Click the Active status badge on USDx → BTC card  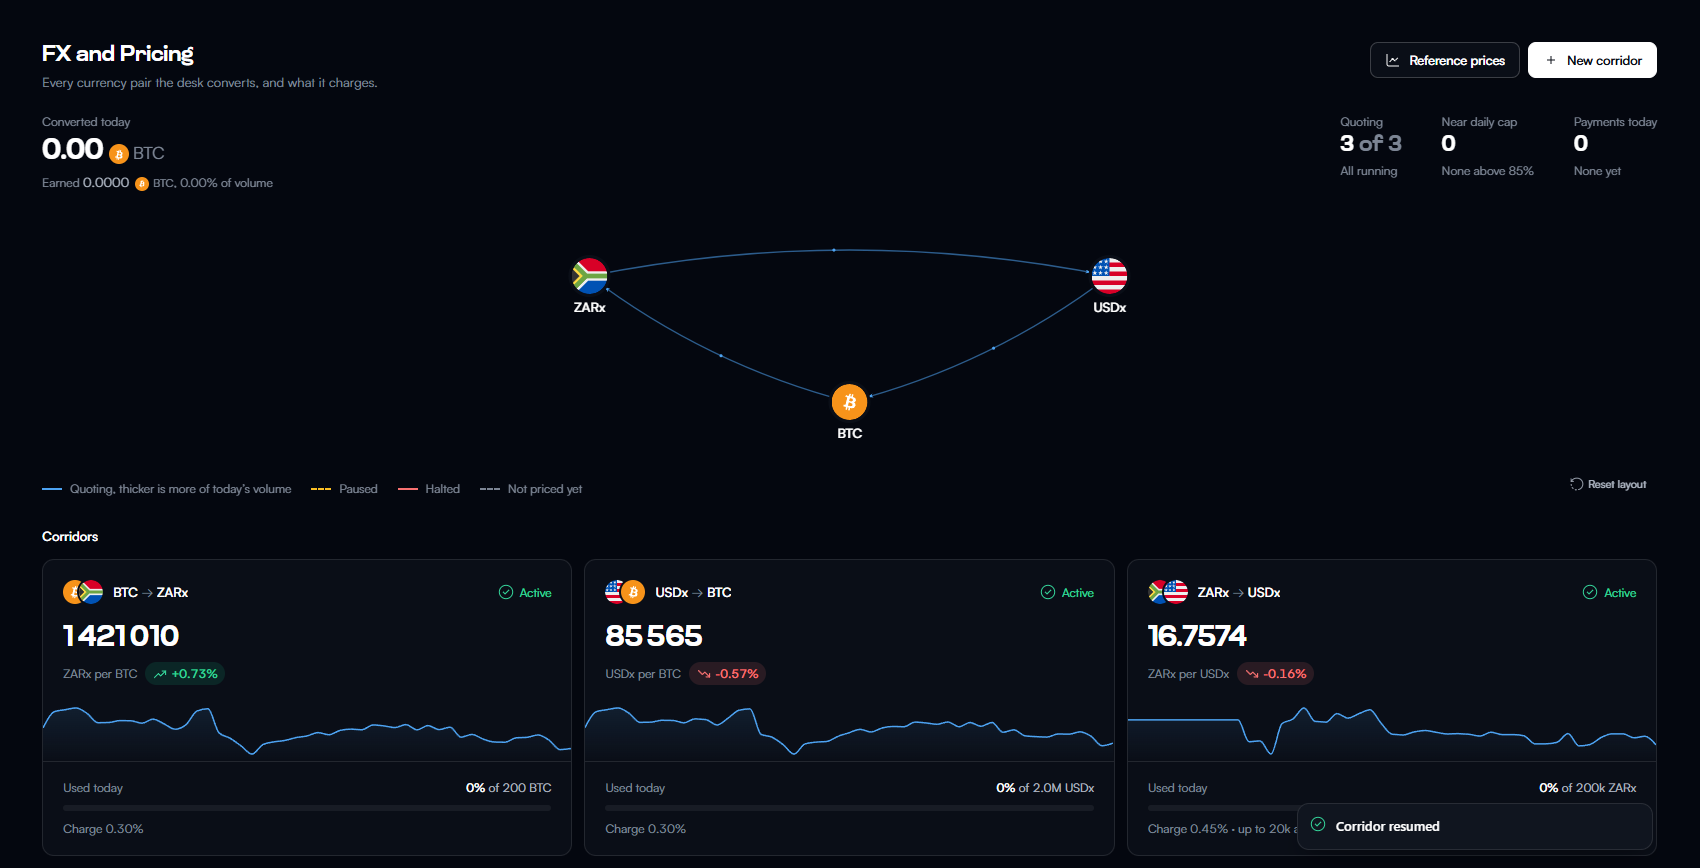1067,593
